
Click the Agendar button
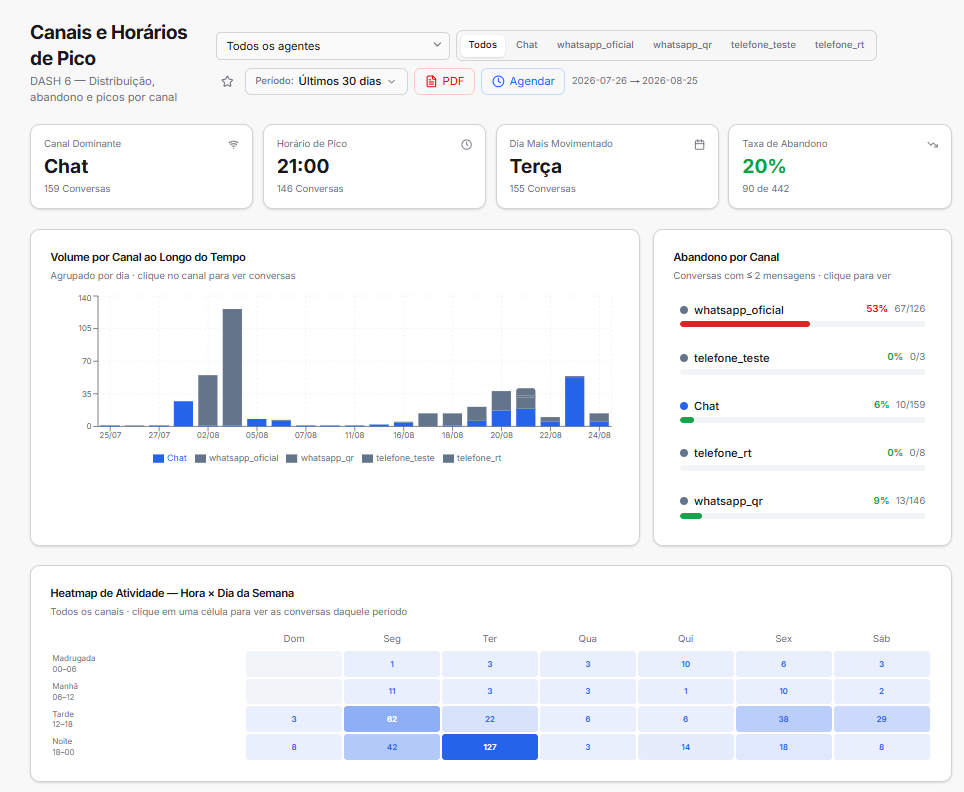[523, 81]
